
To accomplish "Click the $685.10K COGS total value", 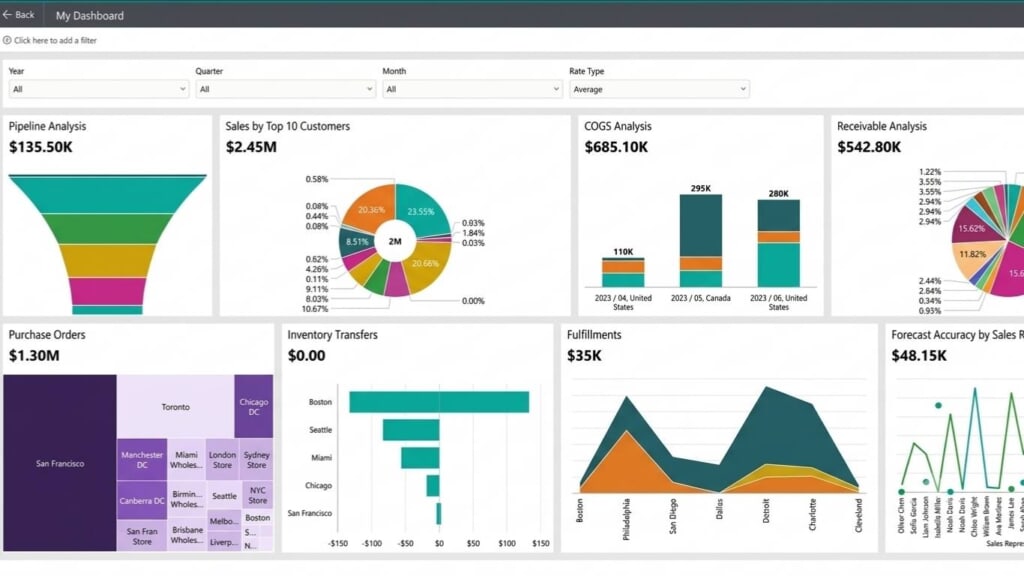I will pyautogui.click(x=616, y=147).
